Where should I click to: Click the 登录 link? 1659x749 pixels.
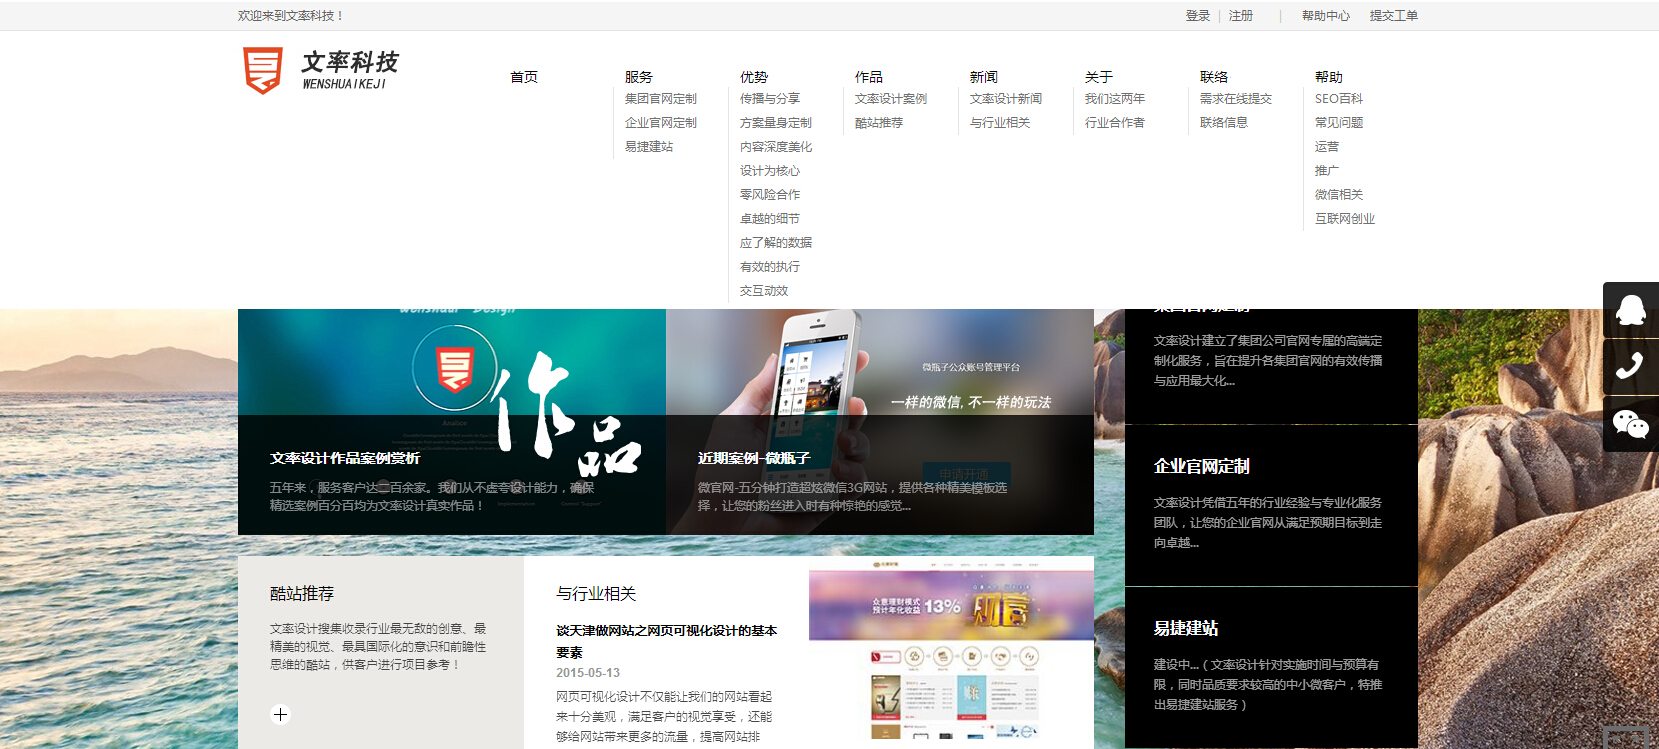pyautogui.click(x=1198, y=16)
